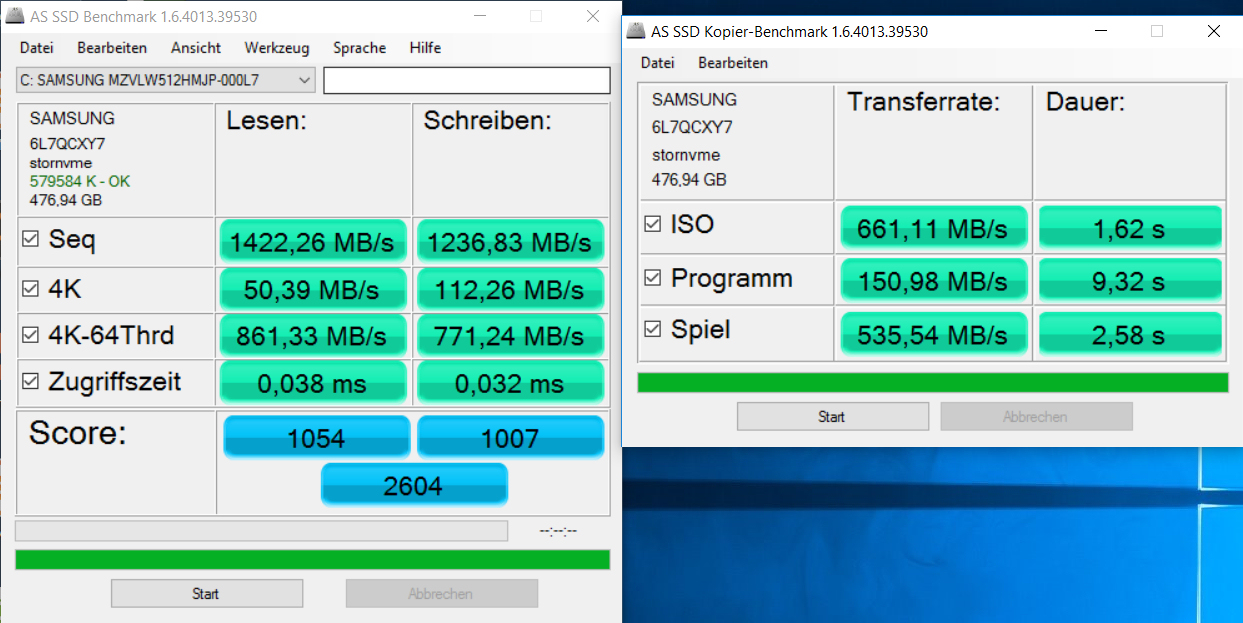Disable the Spiel copy test checkbox
Screen dimensions: 1243x623
click(x=653, y=330)
